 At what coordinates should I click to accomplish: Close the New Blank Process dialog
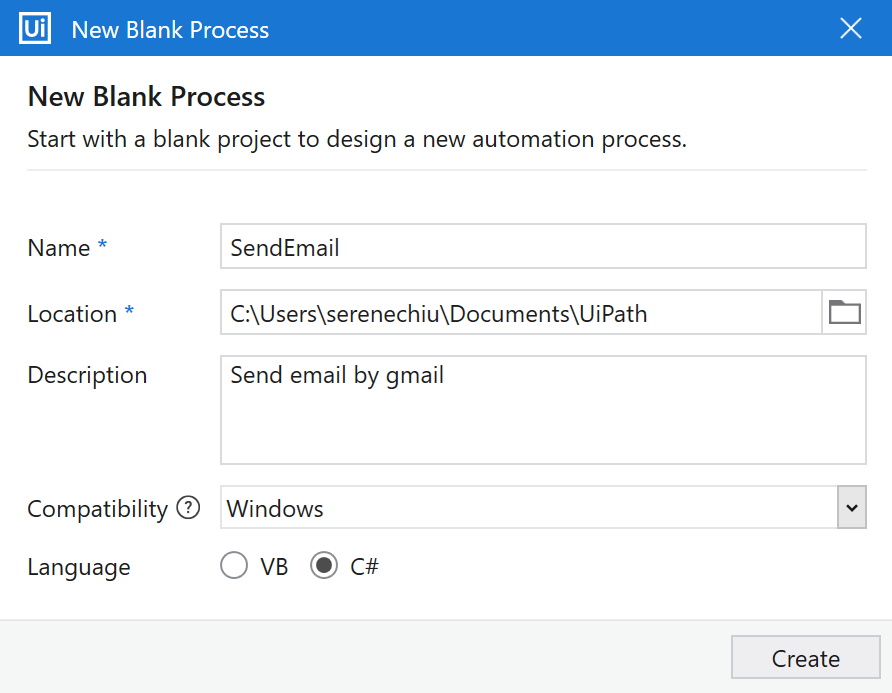(x=851, y=28)
